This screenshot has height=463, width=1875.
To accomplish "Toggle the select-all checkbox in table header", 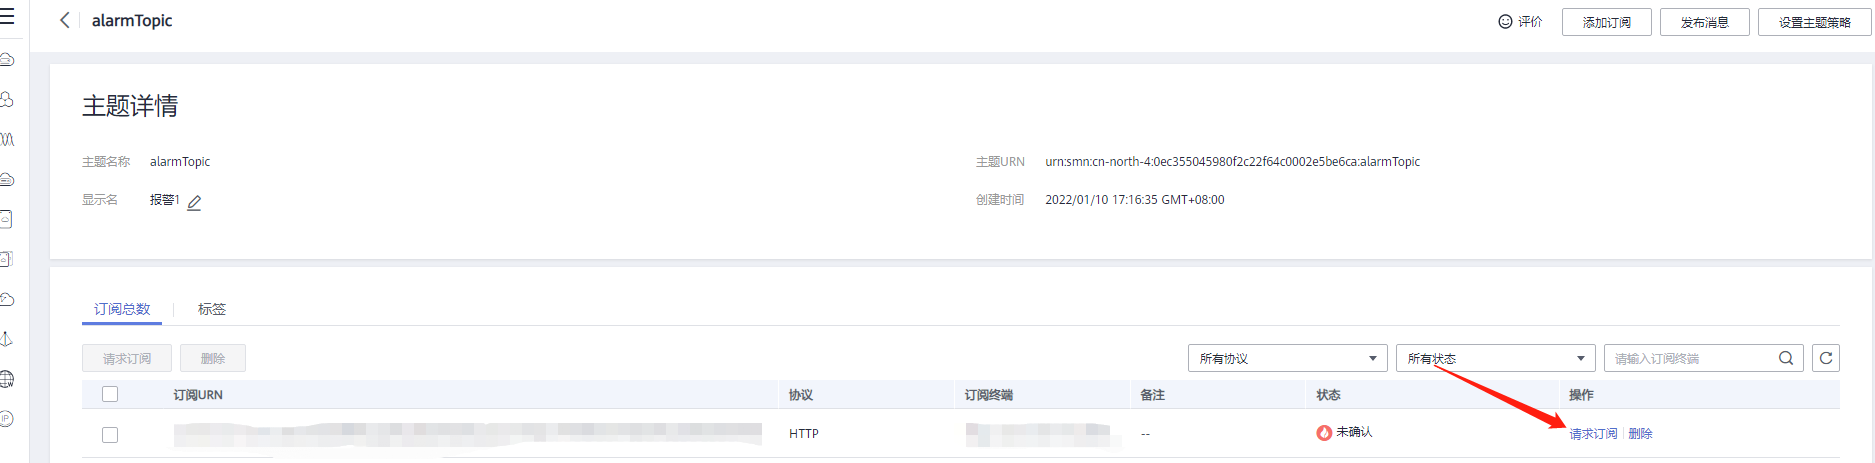I will click(x=110, y=394).
